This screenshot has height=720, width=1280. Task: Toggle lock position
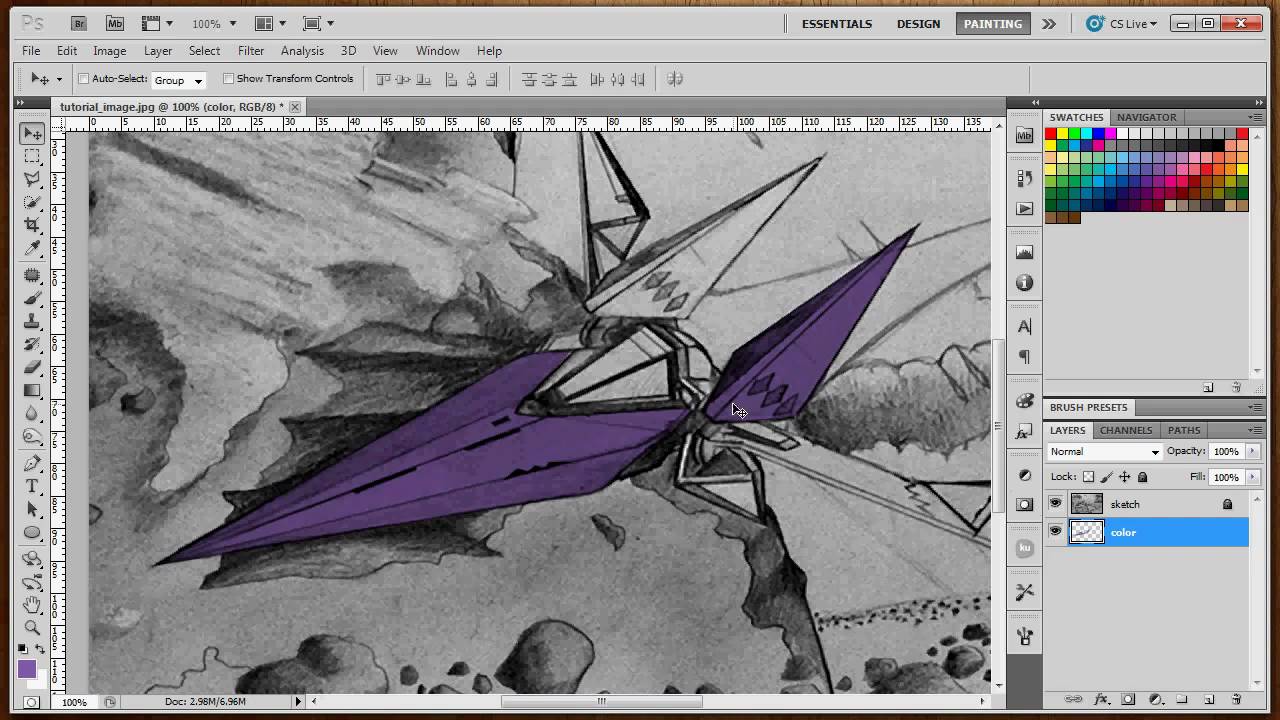[x=1125, y=477]
